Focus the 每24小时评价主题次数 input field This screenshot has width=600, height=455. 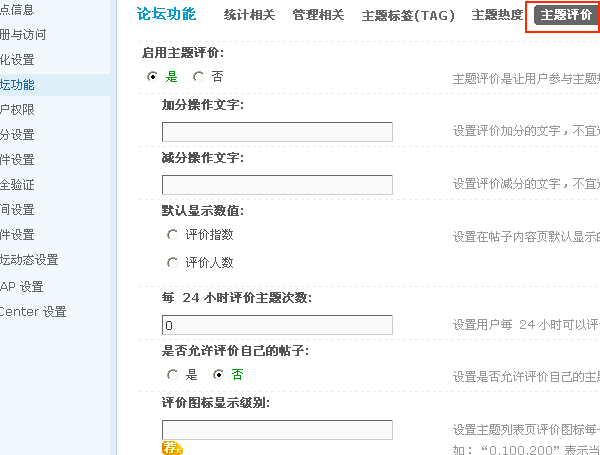coord(277,325)
